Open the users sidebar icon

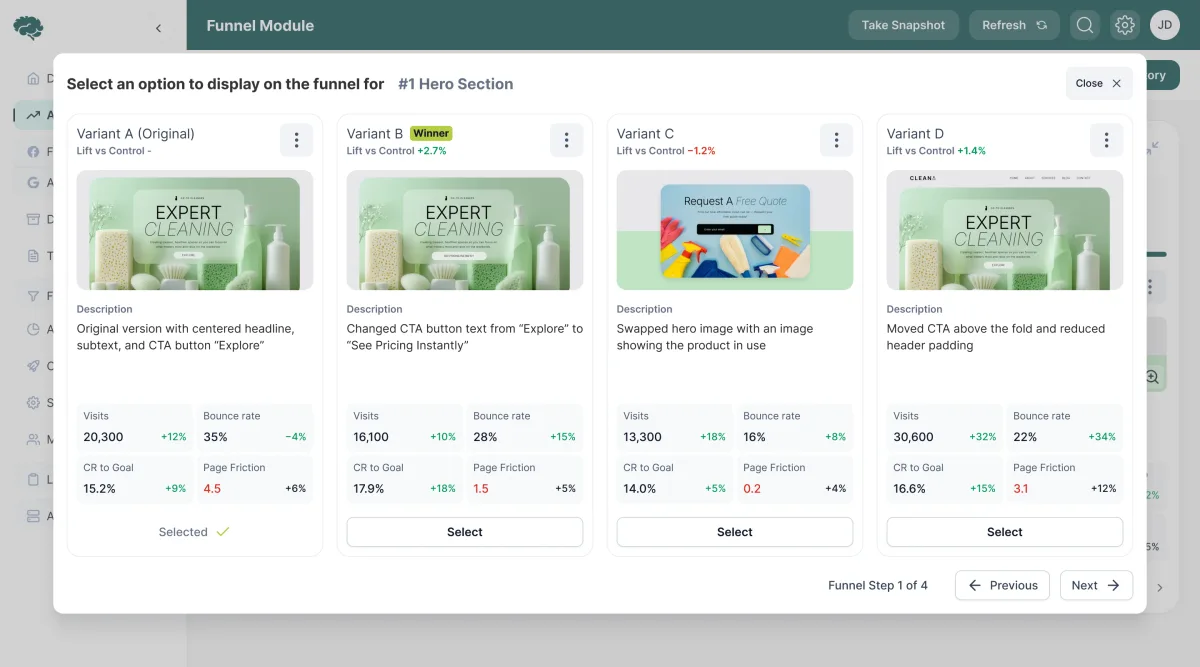(x=34, y=439)
